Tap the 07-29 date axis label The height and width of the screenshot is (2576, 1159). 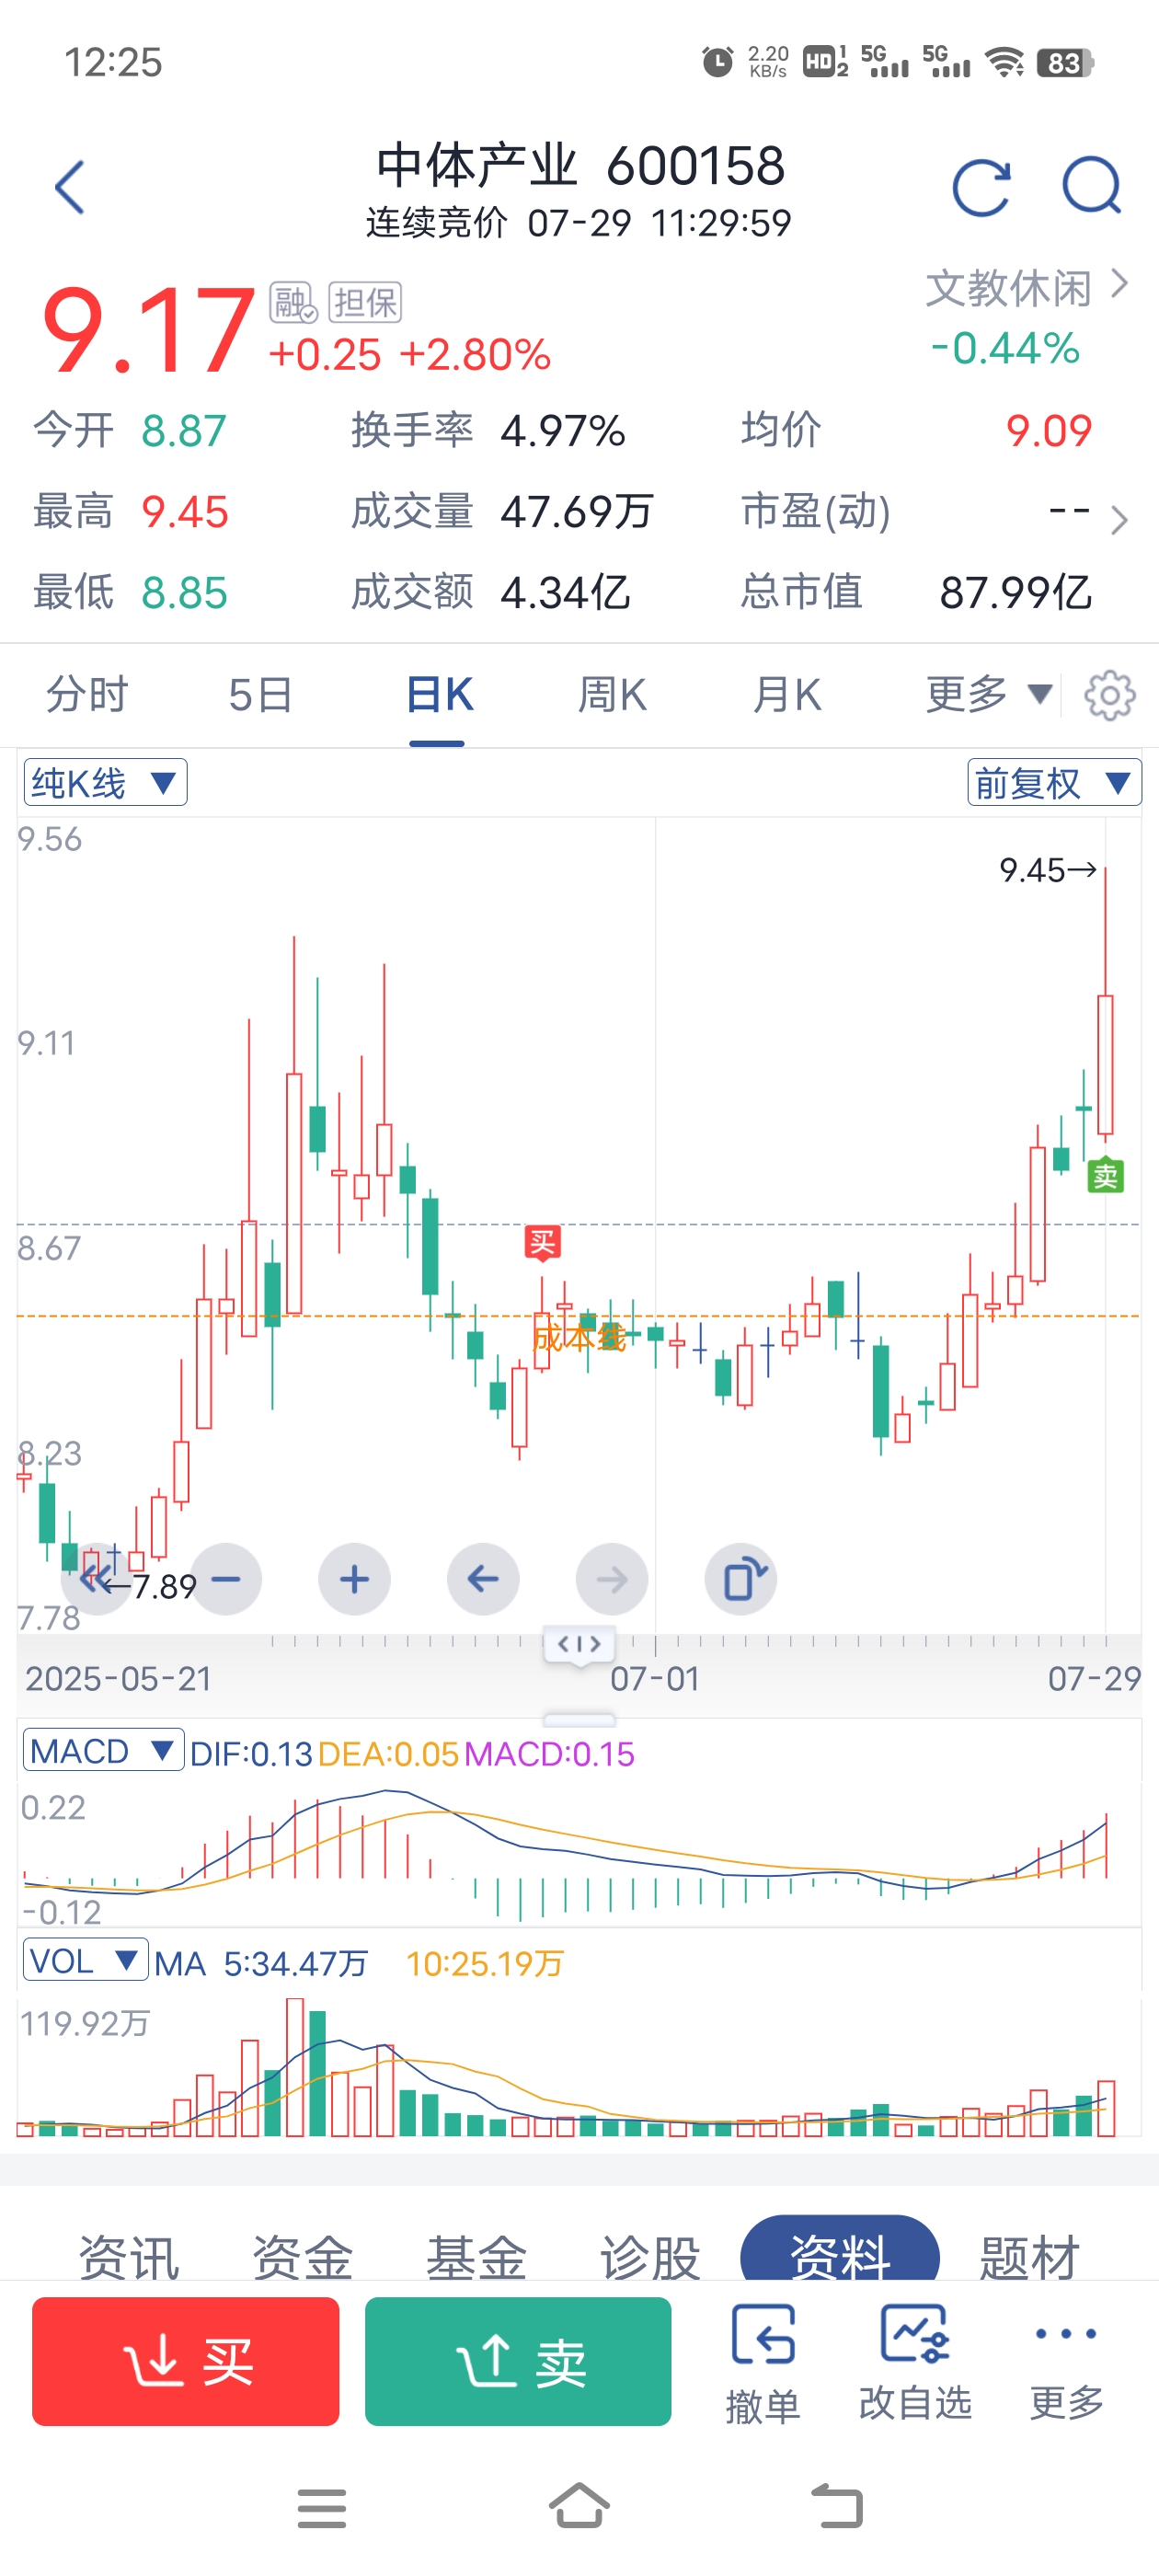(x=1094, y=1678)
